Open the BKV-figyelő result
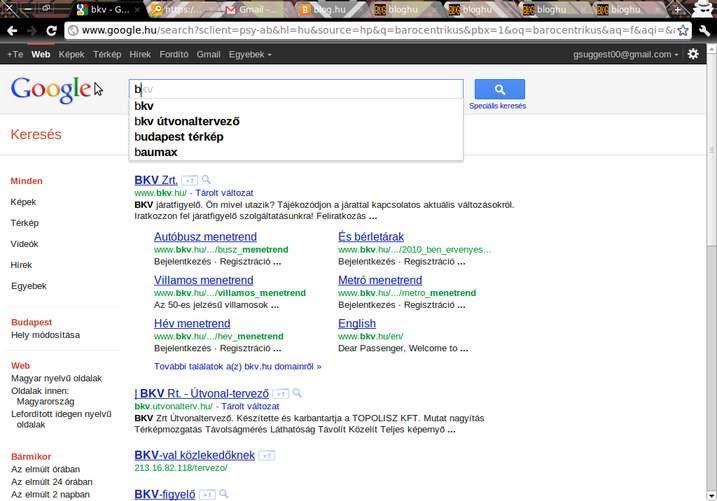This screenshot has height=501, width=717. [x=165, y=495]
